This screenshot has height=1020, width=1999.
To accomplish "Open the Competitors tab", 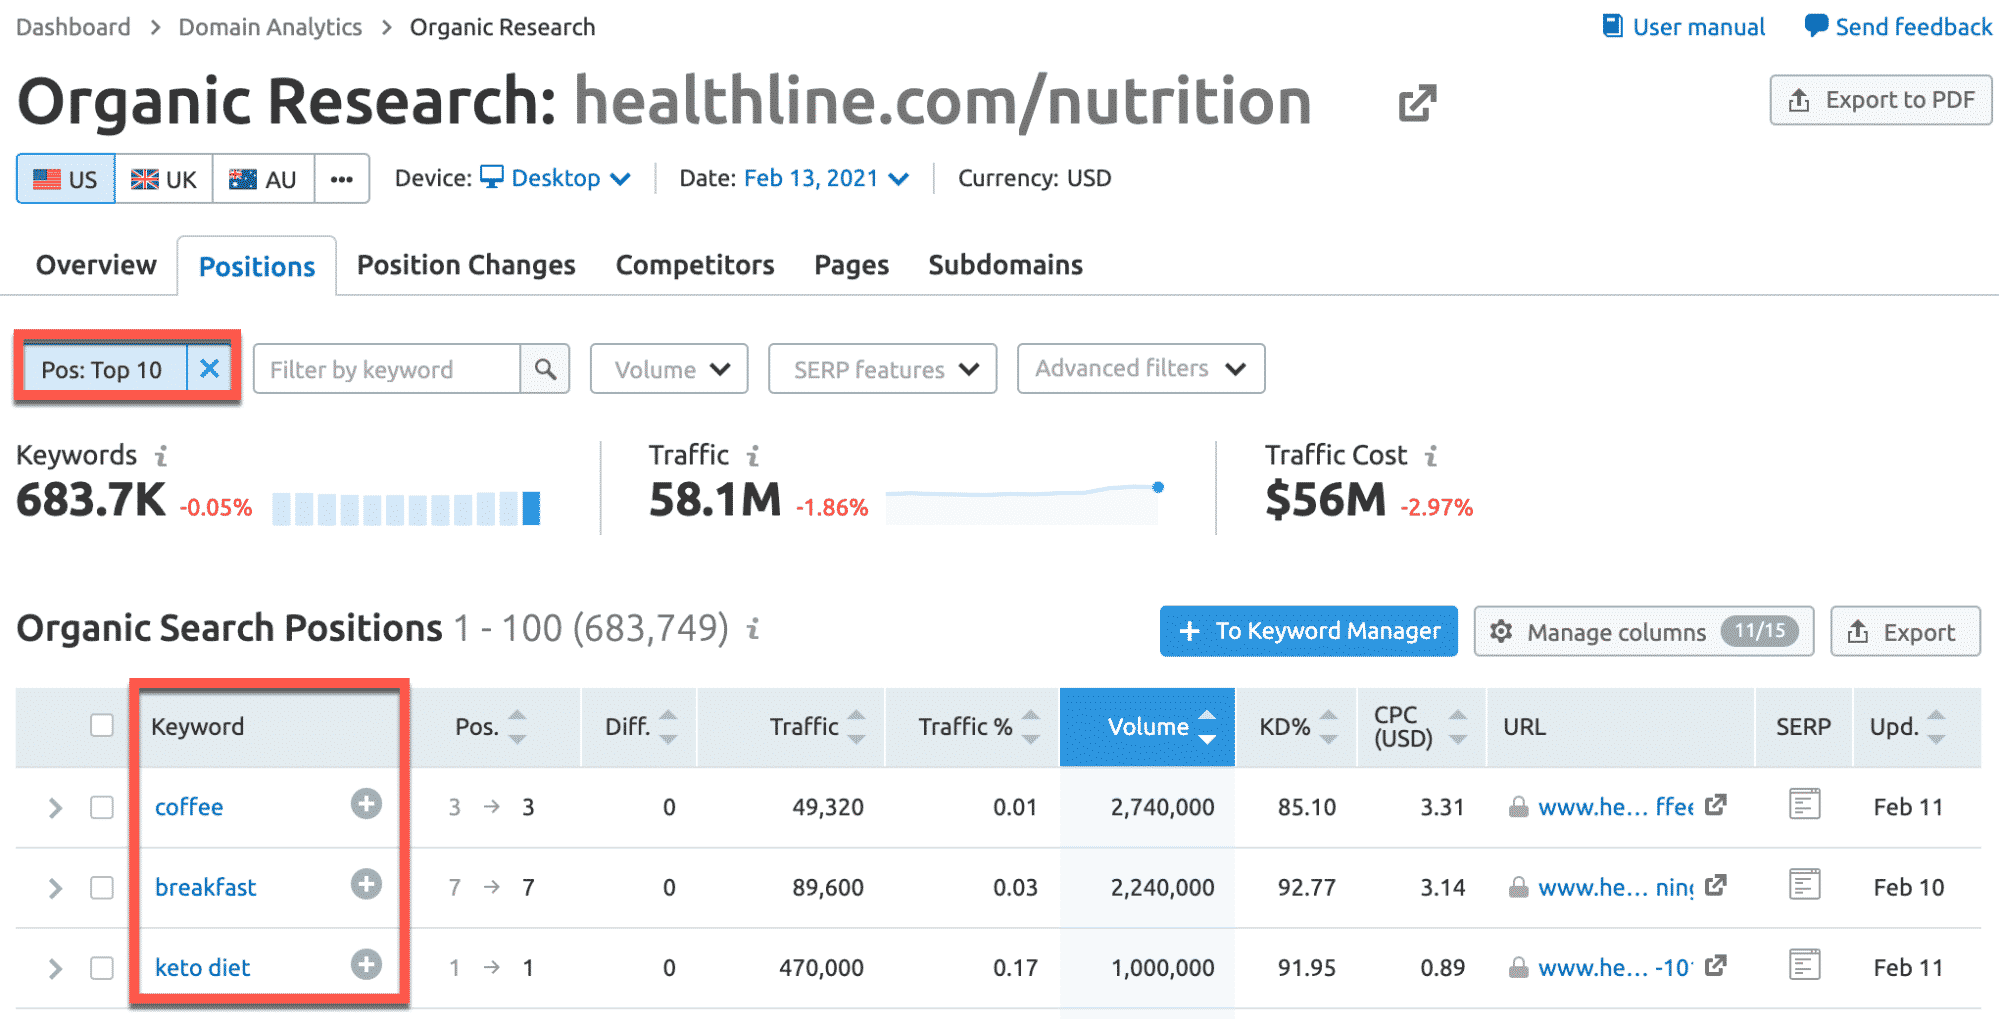I will (695, 265).
